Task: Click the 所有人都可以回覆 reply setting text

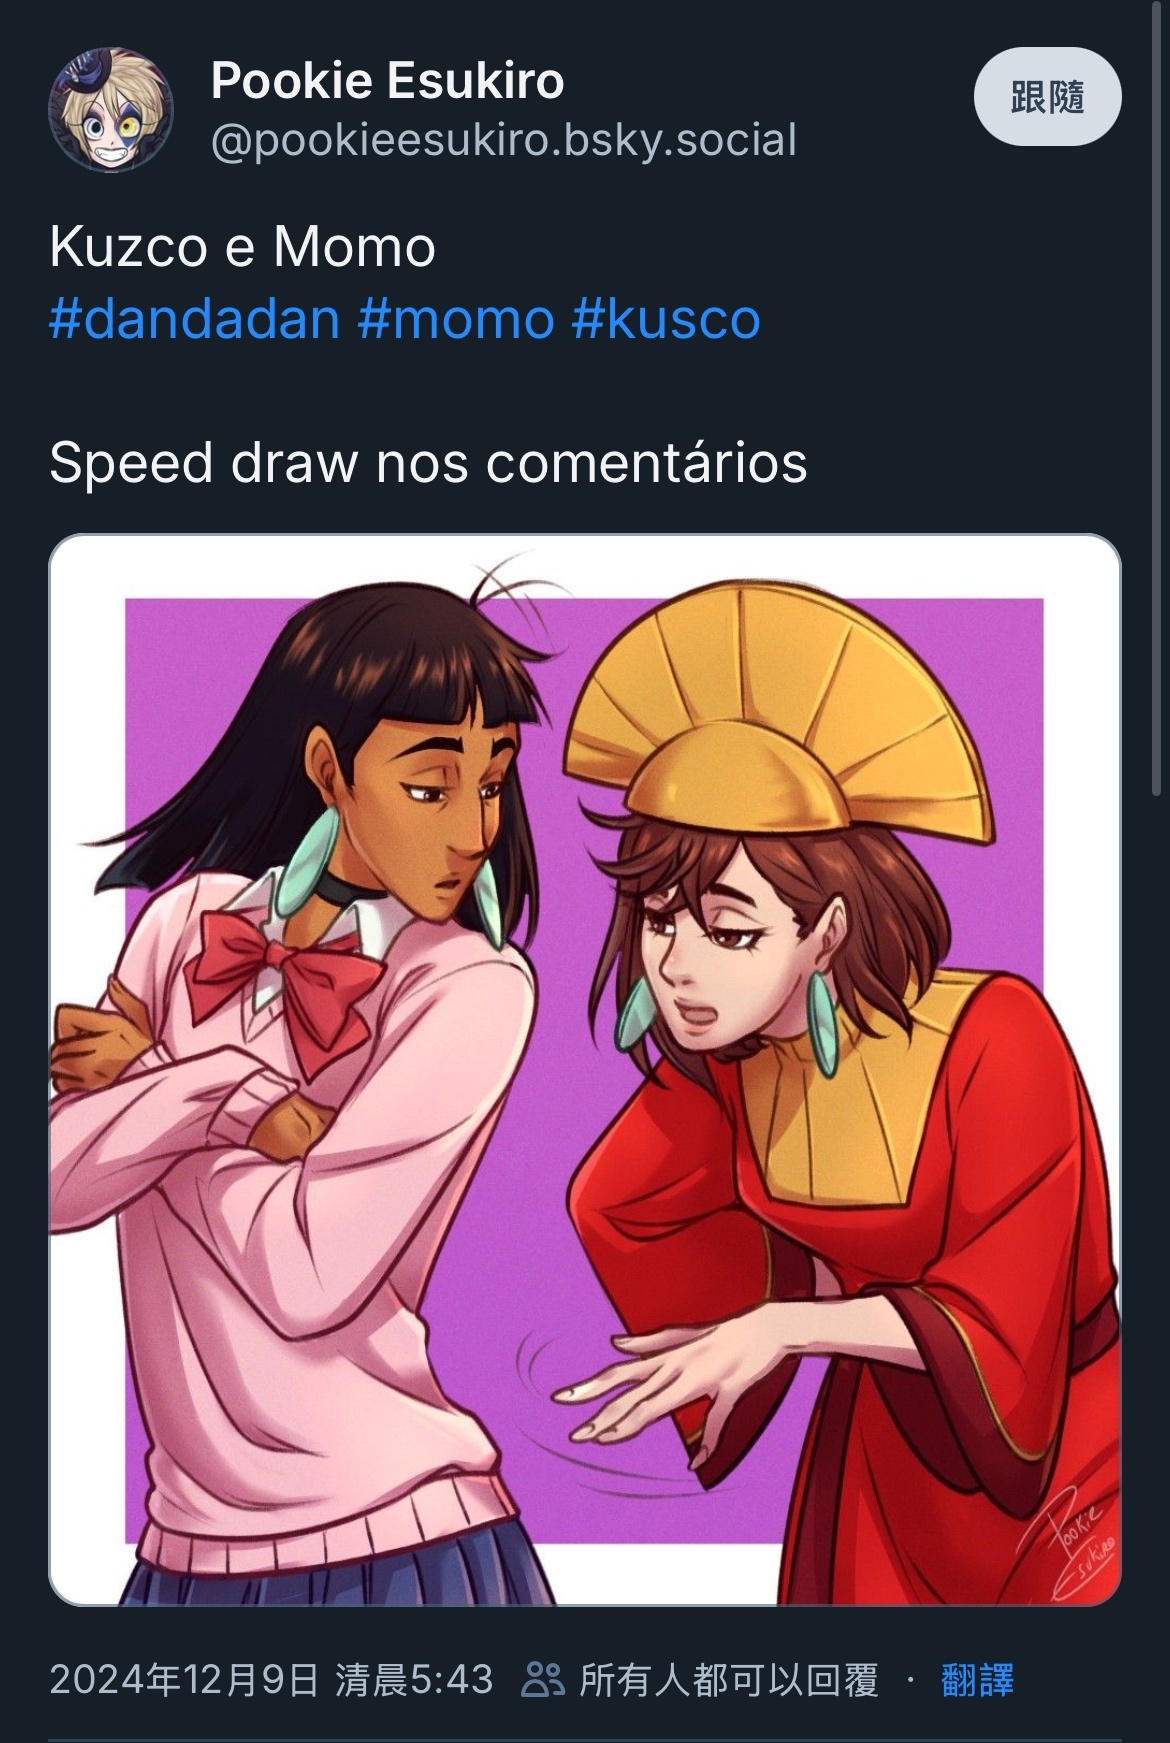Action: point(729,1680)
